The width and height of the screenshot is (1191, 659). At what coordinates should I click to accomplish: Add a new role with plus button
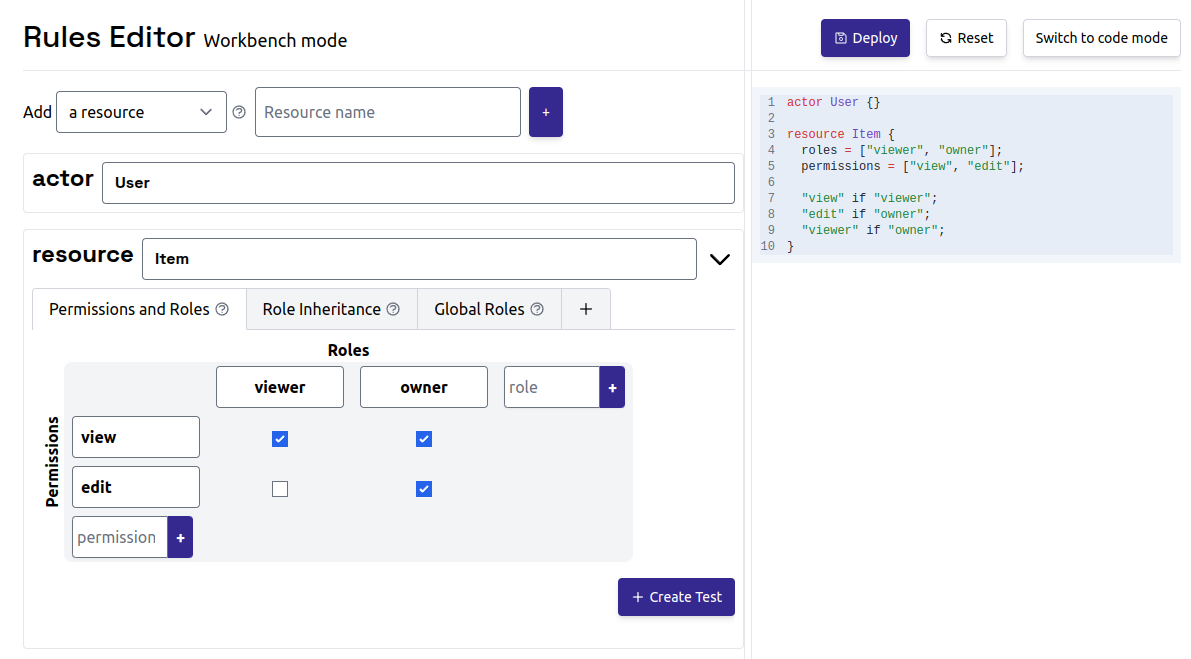point(612,387)
